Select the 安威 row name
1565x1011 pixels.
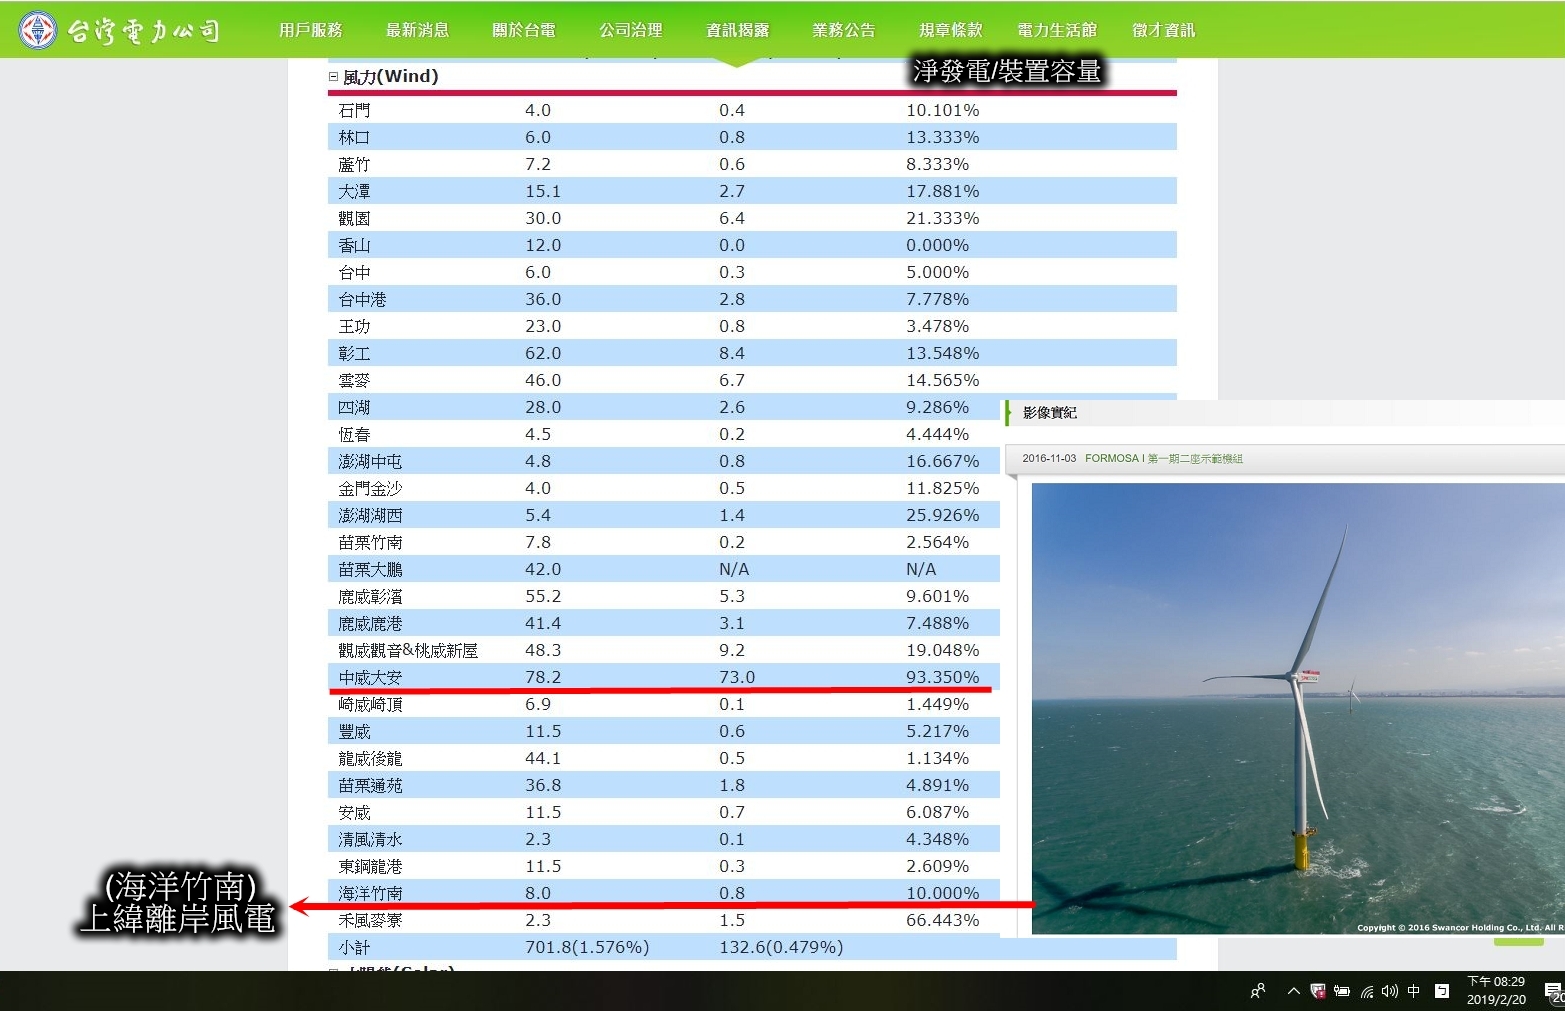354,812
